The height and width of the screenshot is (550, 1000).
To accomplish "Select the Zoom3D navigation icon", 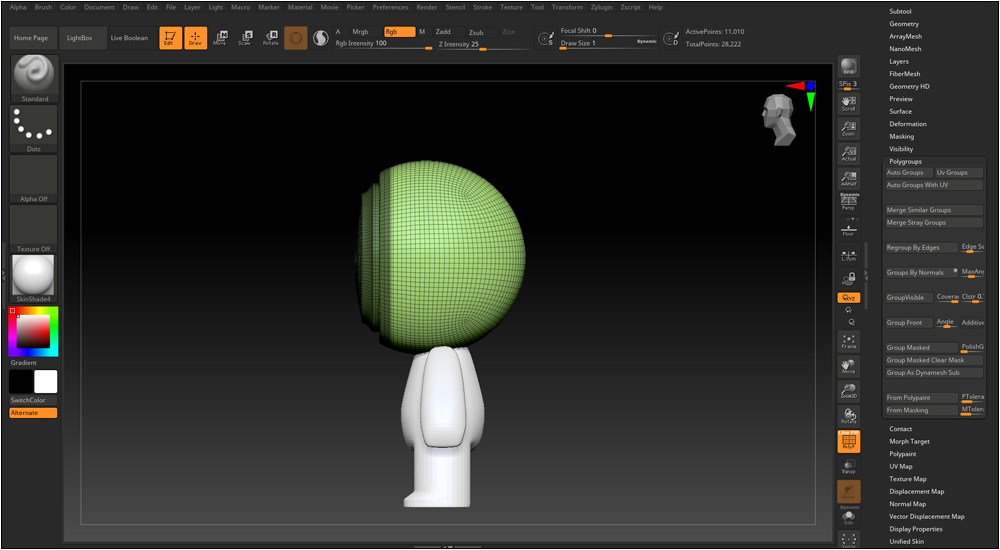I will coord(848,391).
